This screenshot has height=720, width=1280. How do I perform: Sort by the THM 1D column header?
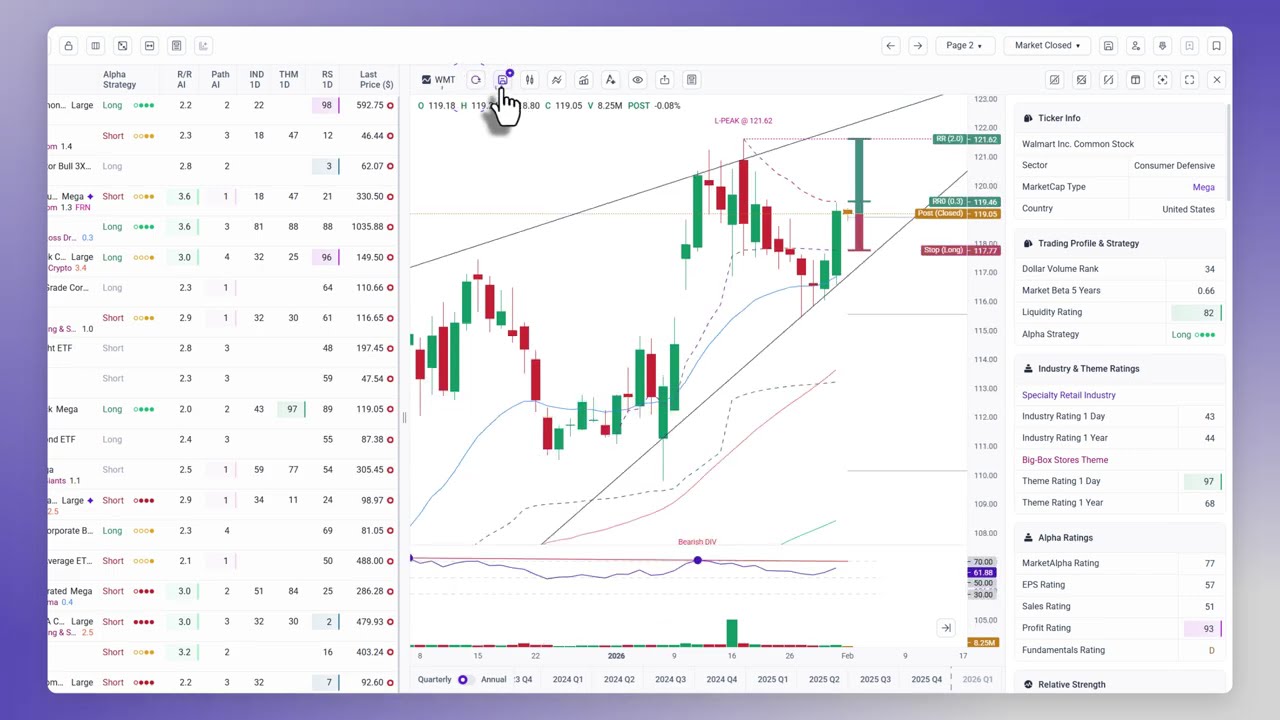point(288,79)
